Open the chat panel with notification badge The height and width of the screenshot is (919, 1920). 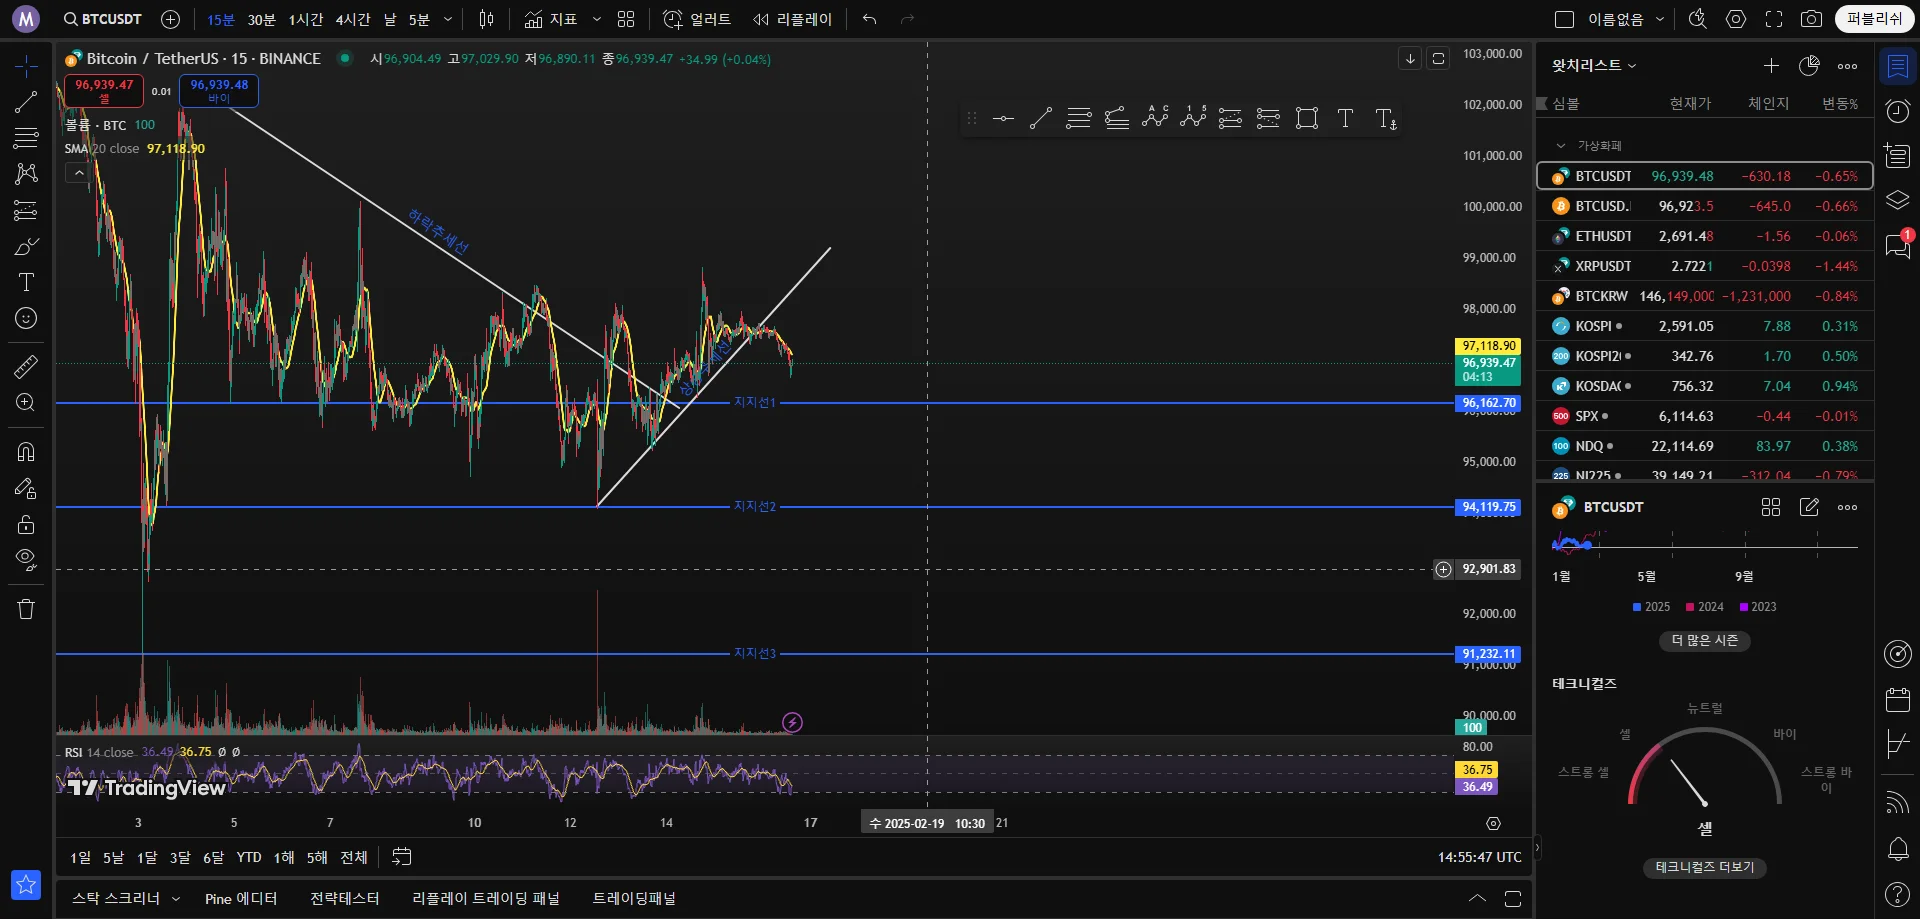[x=1897, y=245]
